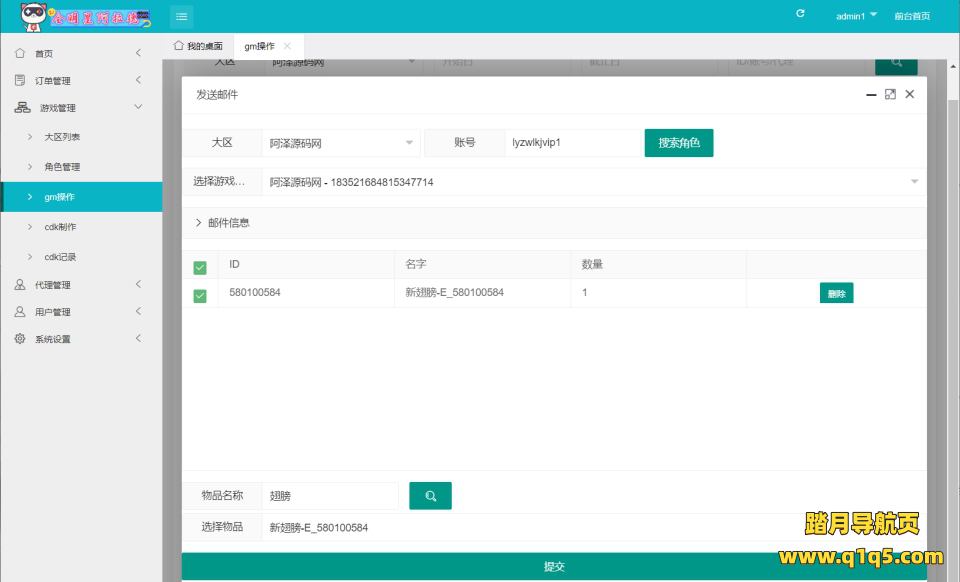Uncheck the row checkbox for 580100584
This screenshot has height=582, width=960.
tap(200, 295)
